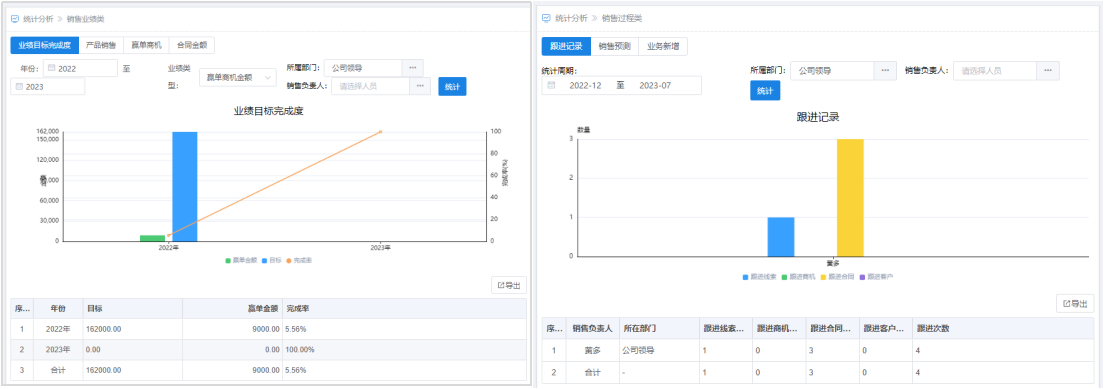
Task: Click the end date 2023-07 in 统计周期
Action: click(655, 85)
